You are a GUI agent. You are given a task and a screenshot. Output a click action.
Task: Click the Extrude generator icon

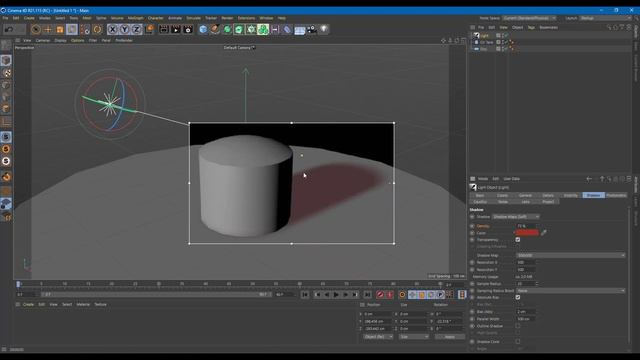[x=239, y=29]
